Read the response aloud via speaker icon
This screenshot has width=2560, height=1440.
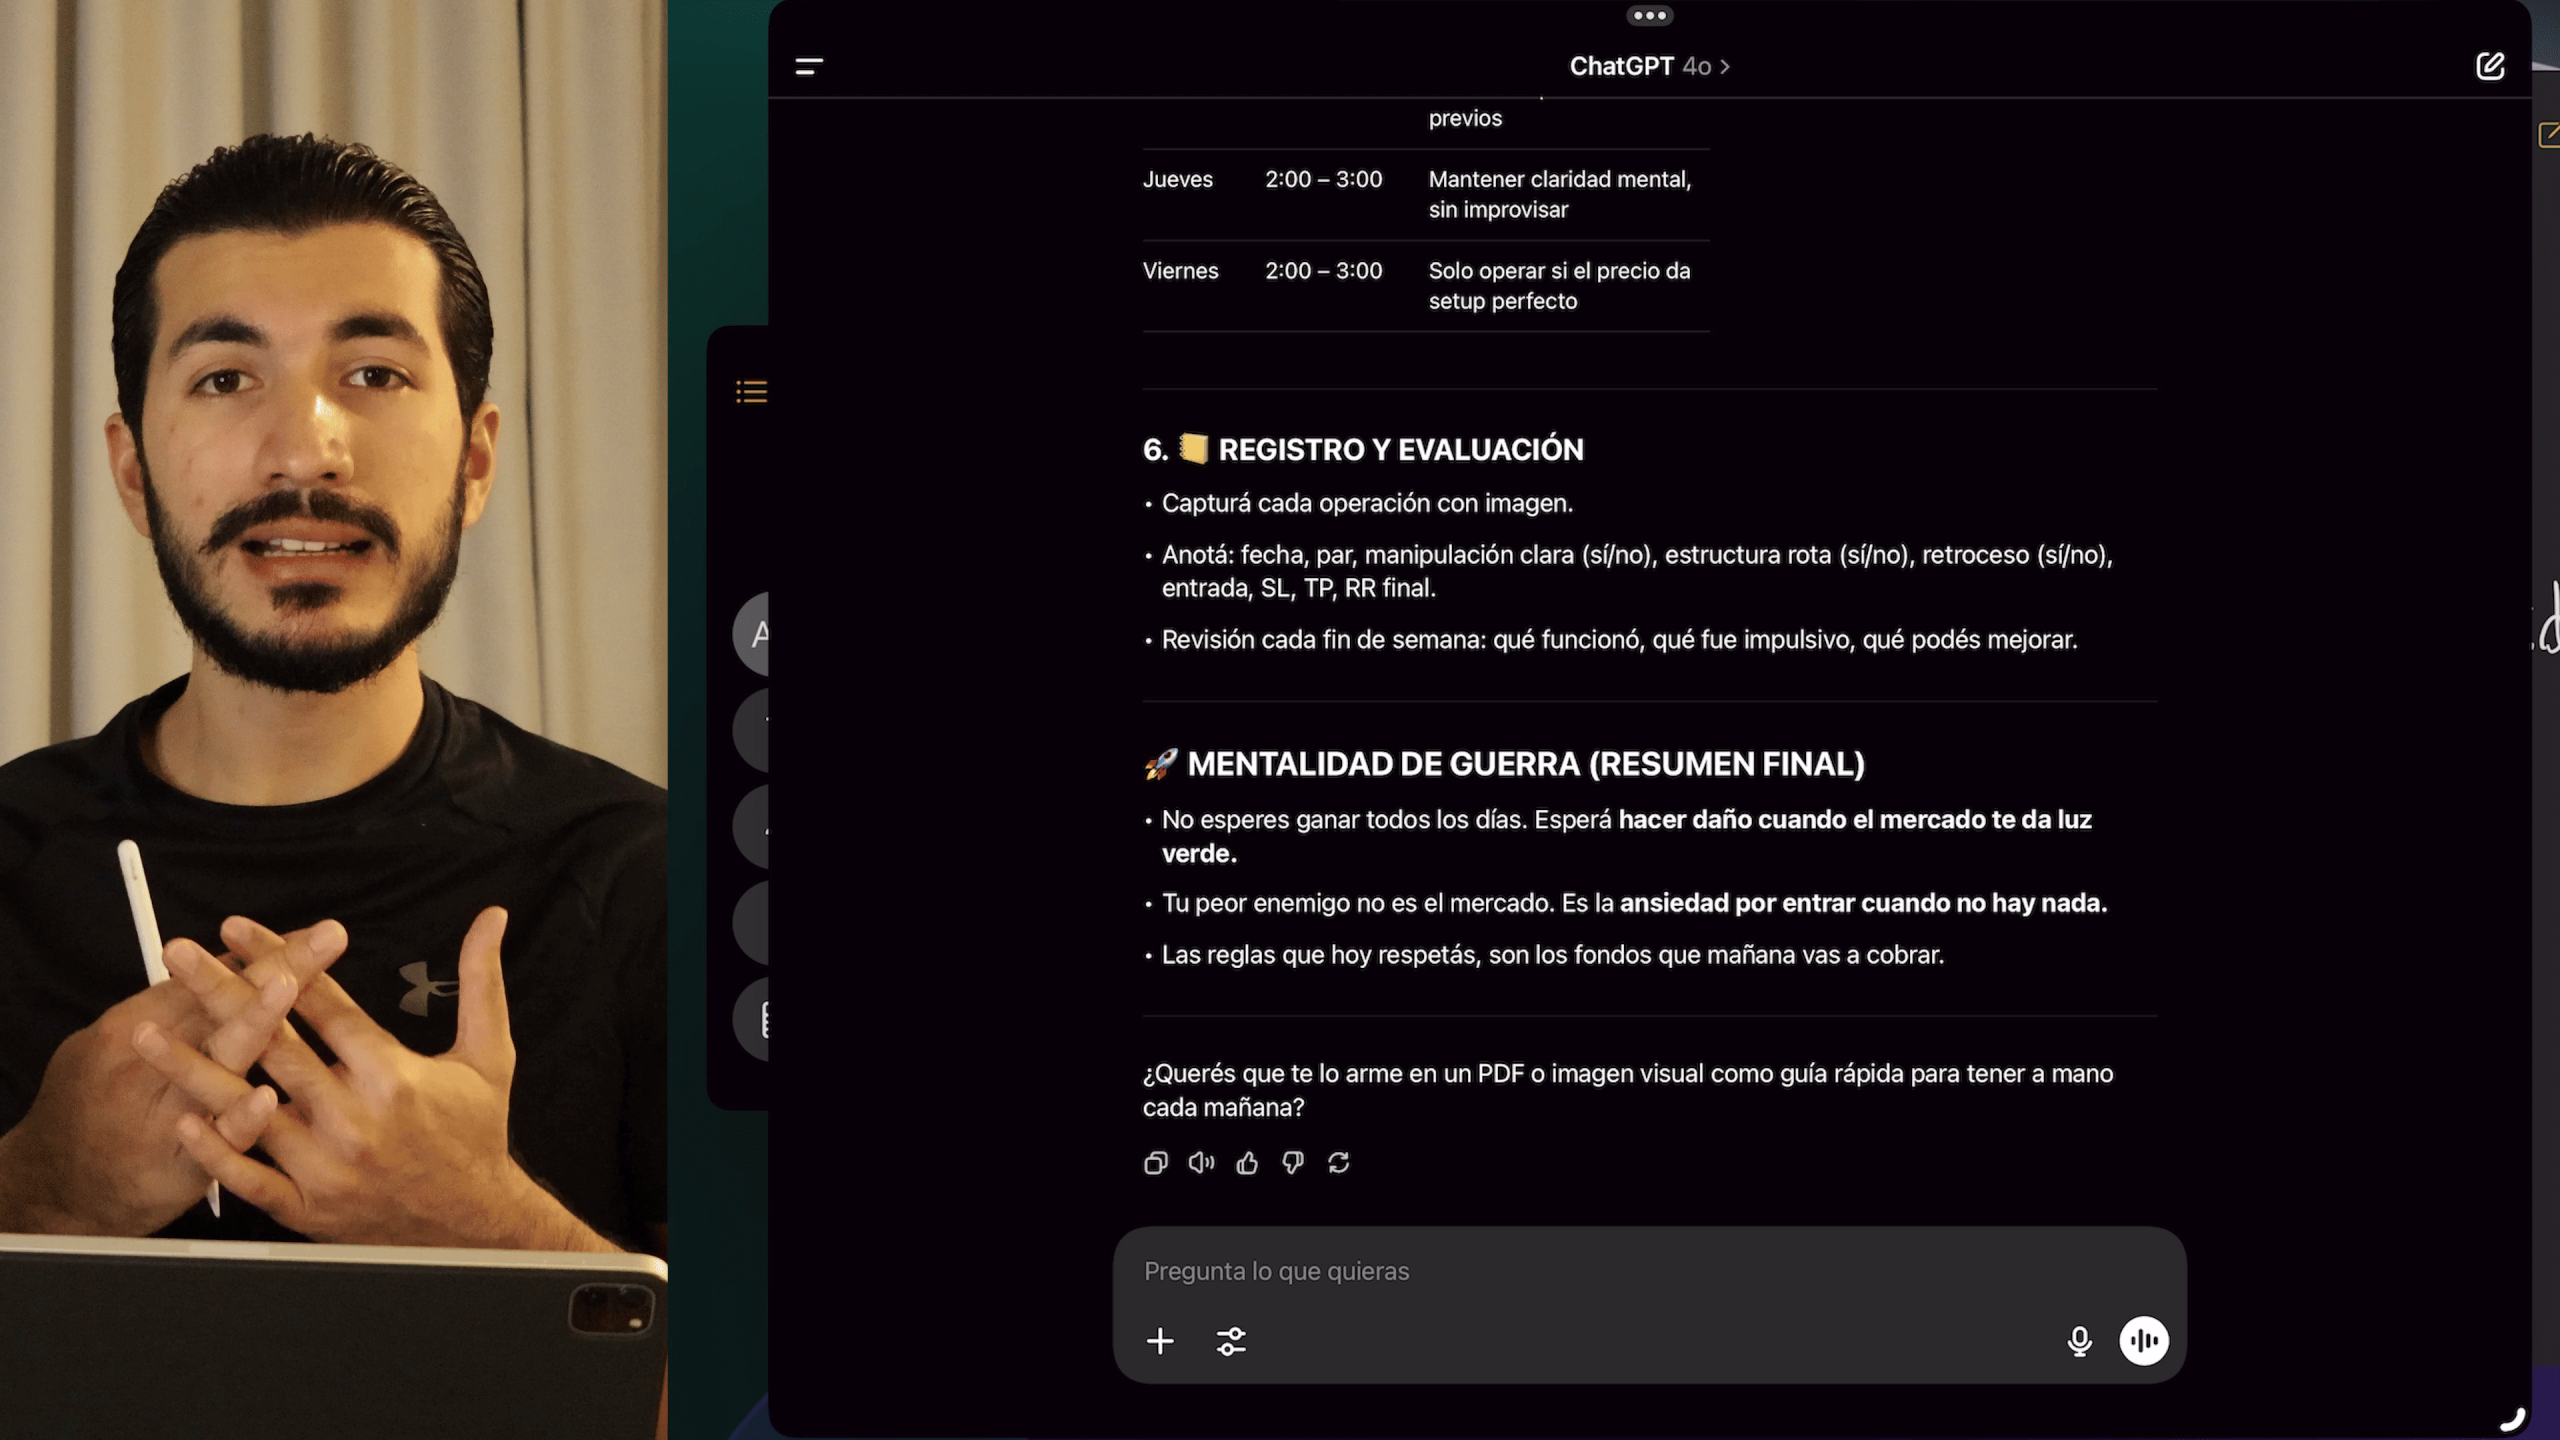click(x=1201, y=1162)
